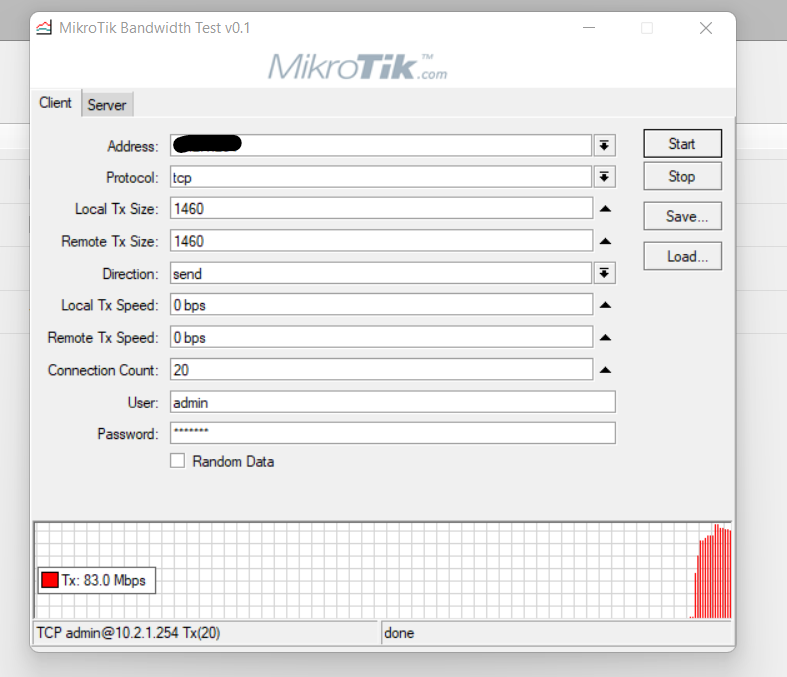Viewport: 787px width, 677px height.
Task: Click the red Tx legend color swatch
Action: [50, 580]
